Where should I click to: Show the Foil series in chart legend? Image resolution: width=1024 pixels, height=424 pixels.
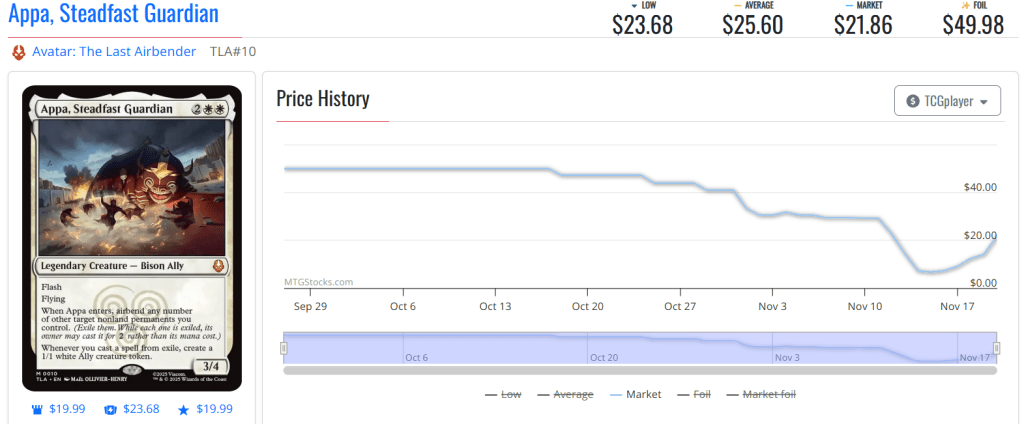(694, 395)
